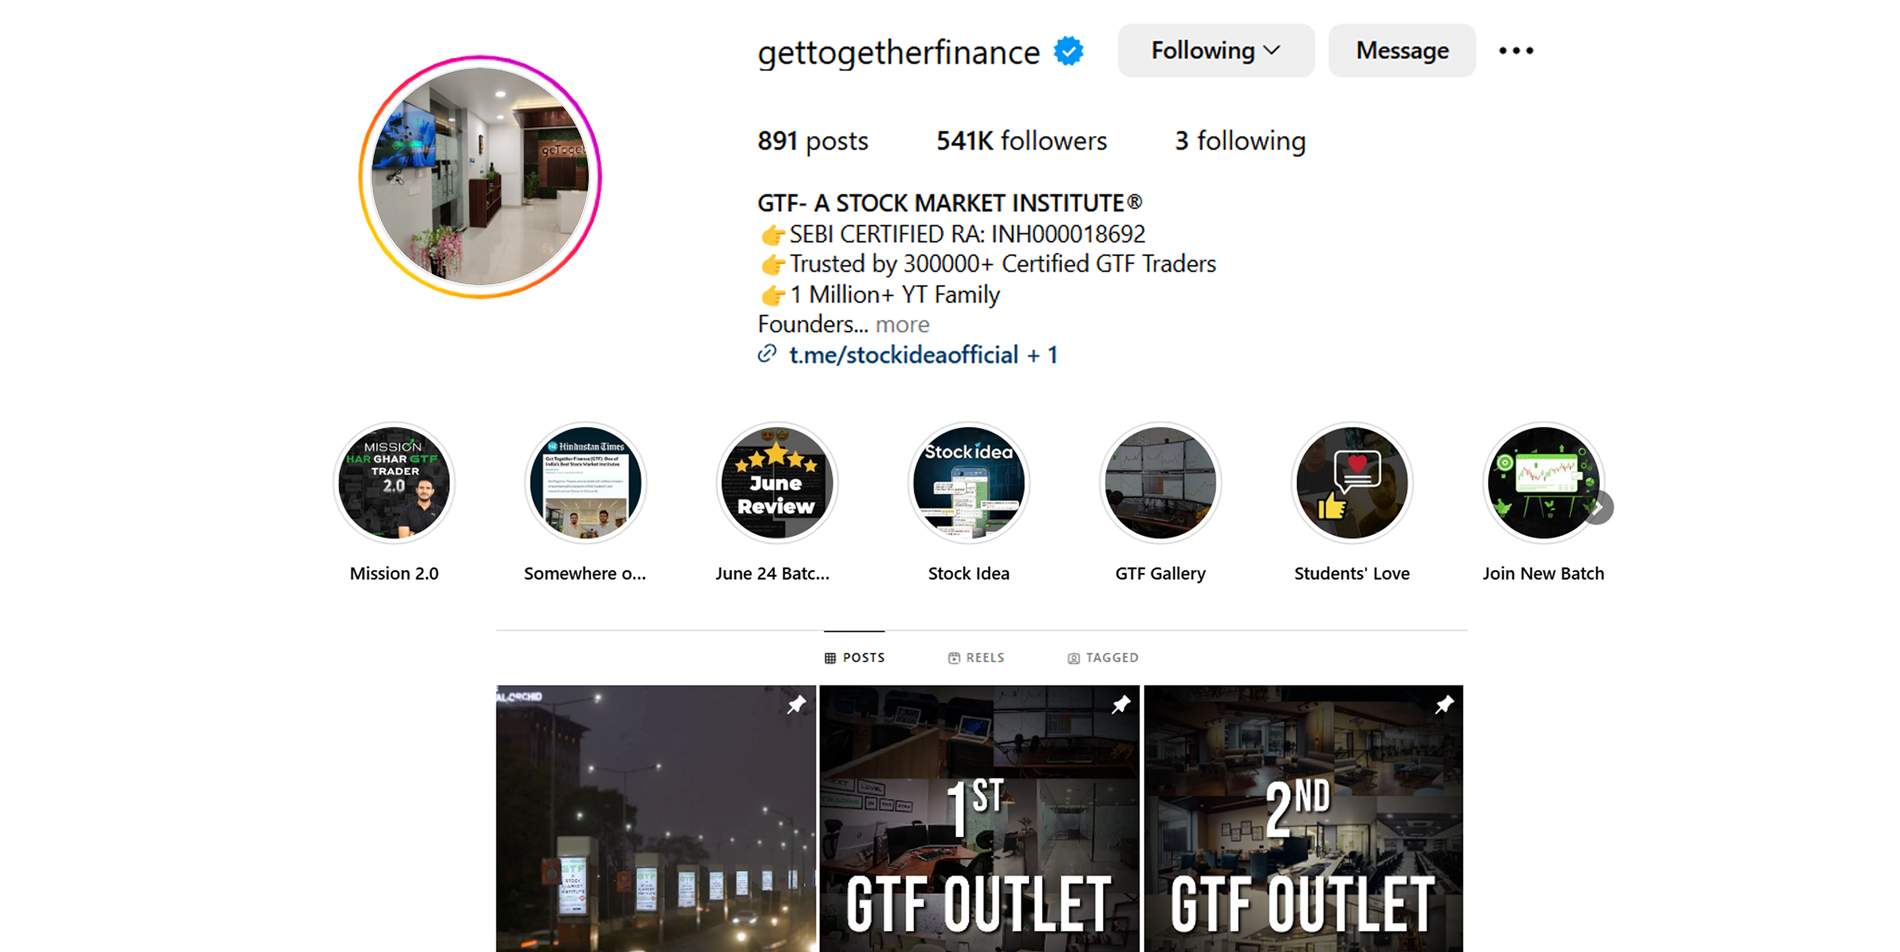Open the 2nd GTF Outlet post
This screenshot has height=952, width=1900.
point(1303,818)
